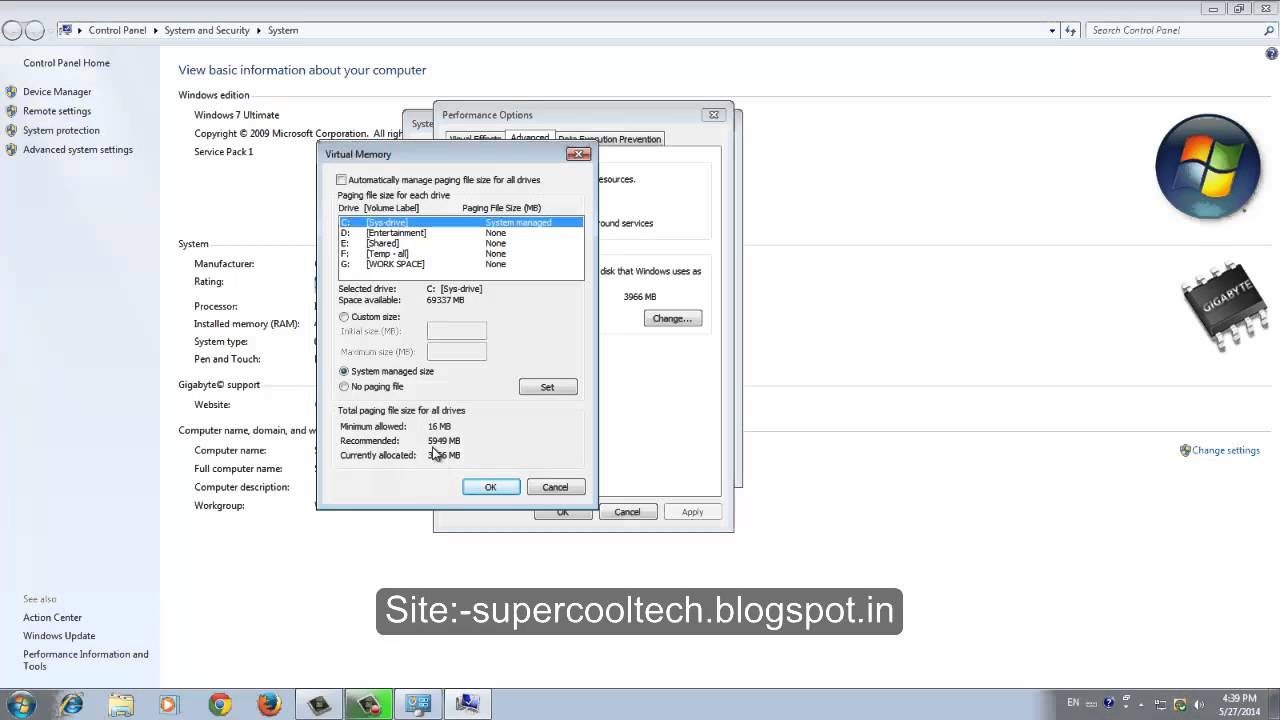Switch to the Visual Effects tab
This screenshot has height=720, width=1280.
click(x=474, y=139)
